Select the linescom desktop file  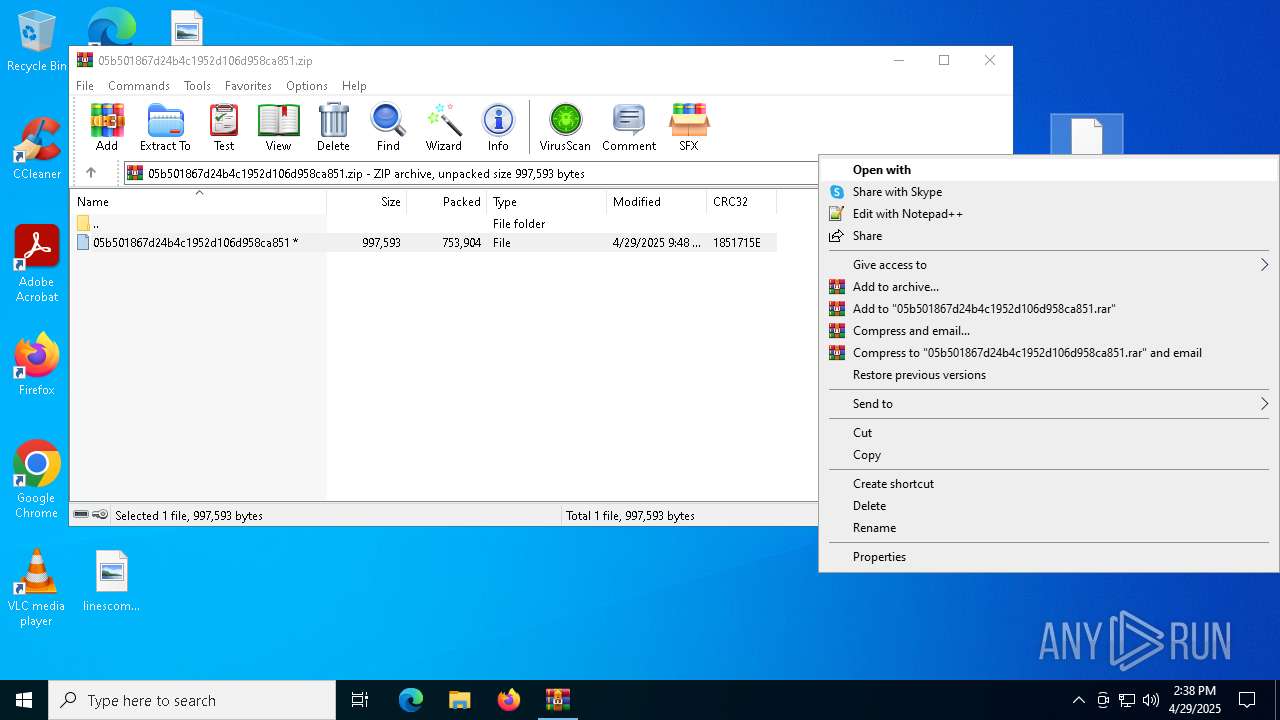click(x=111, y=581)
